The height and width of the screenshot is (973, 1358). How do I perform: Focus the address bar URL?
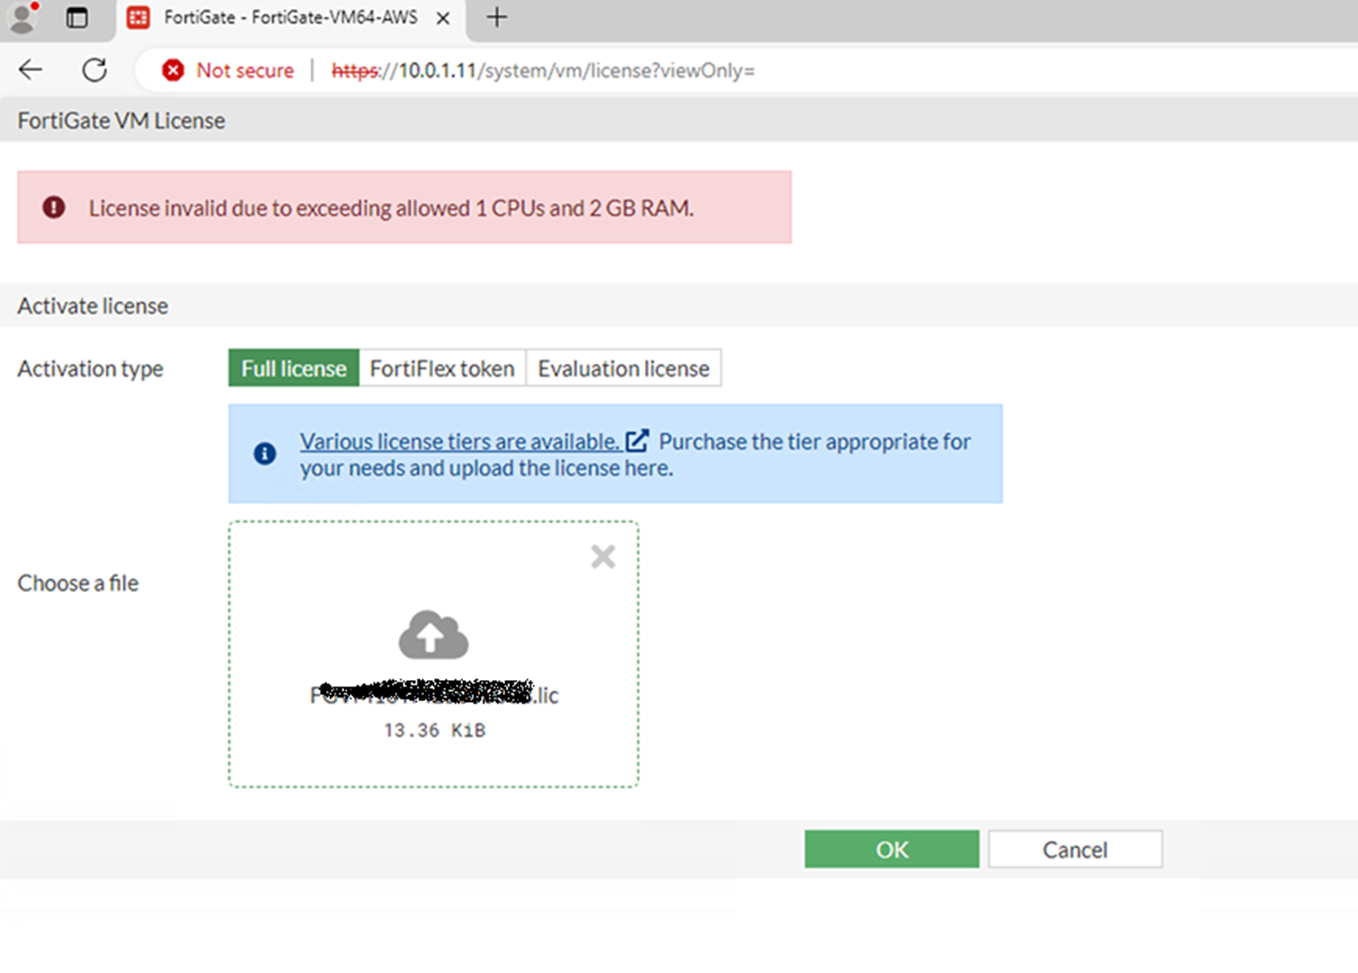[x=543, y=70]
